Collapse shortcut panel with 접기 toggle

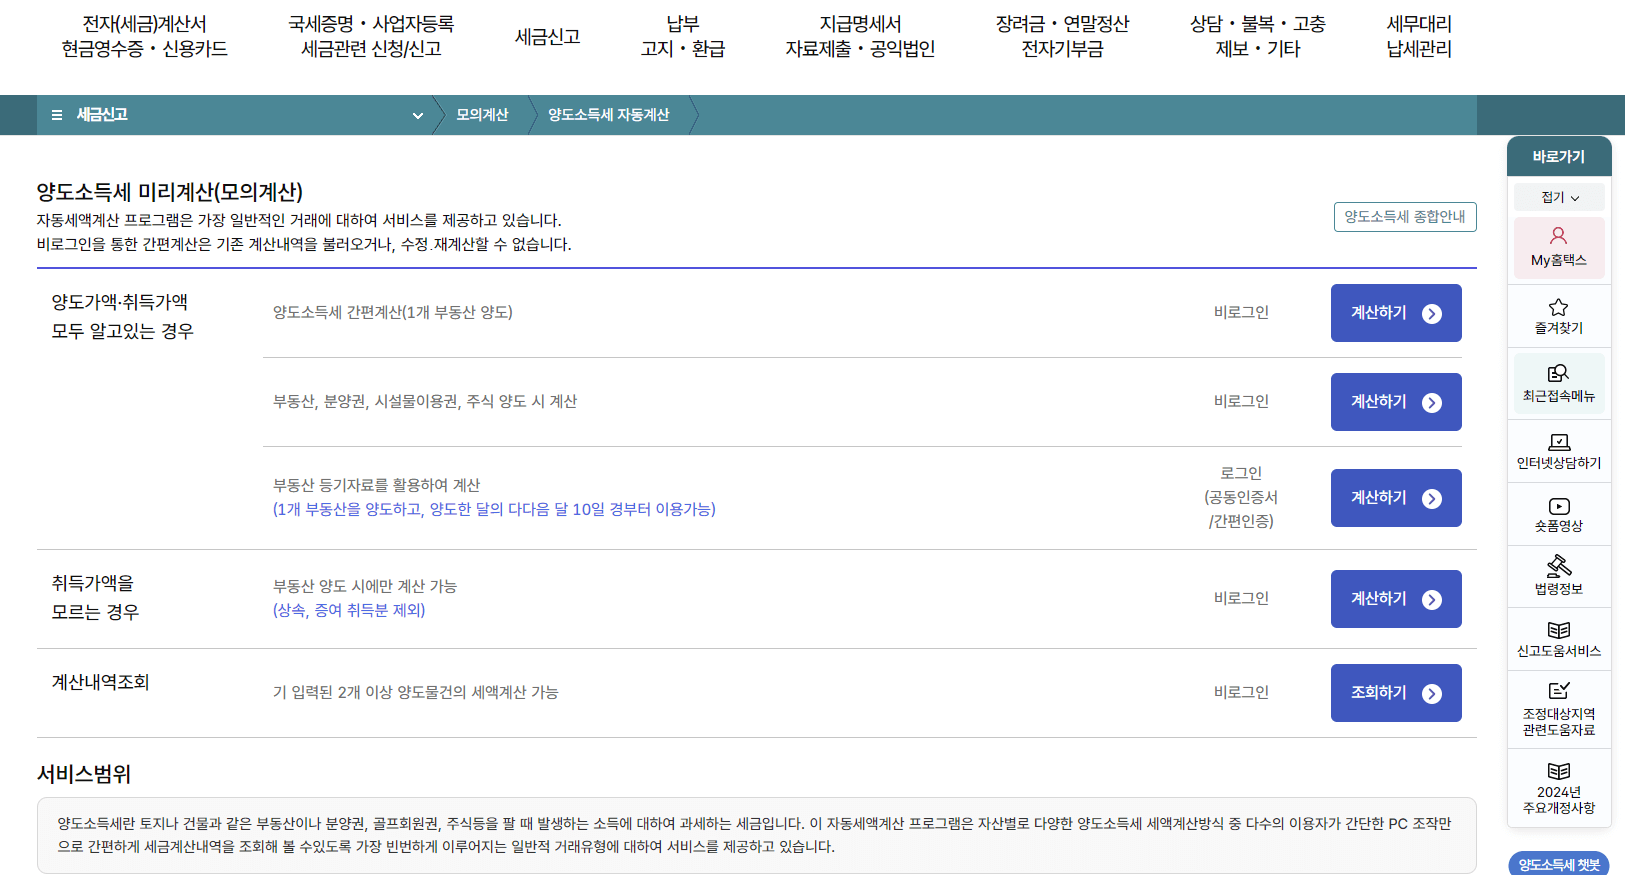coord(1559,197)
